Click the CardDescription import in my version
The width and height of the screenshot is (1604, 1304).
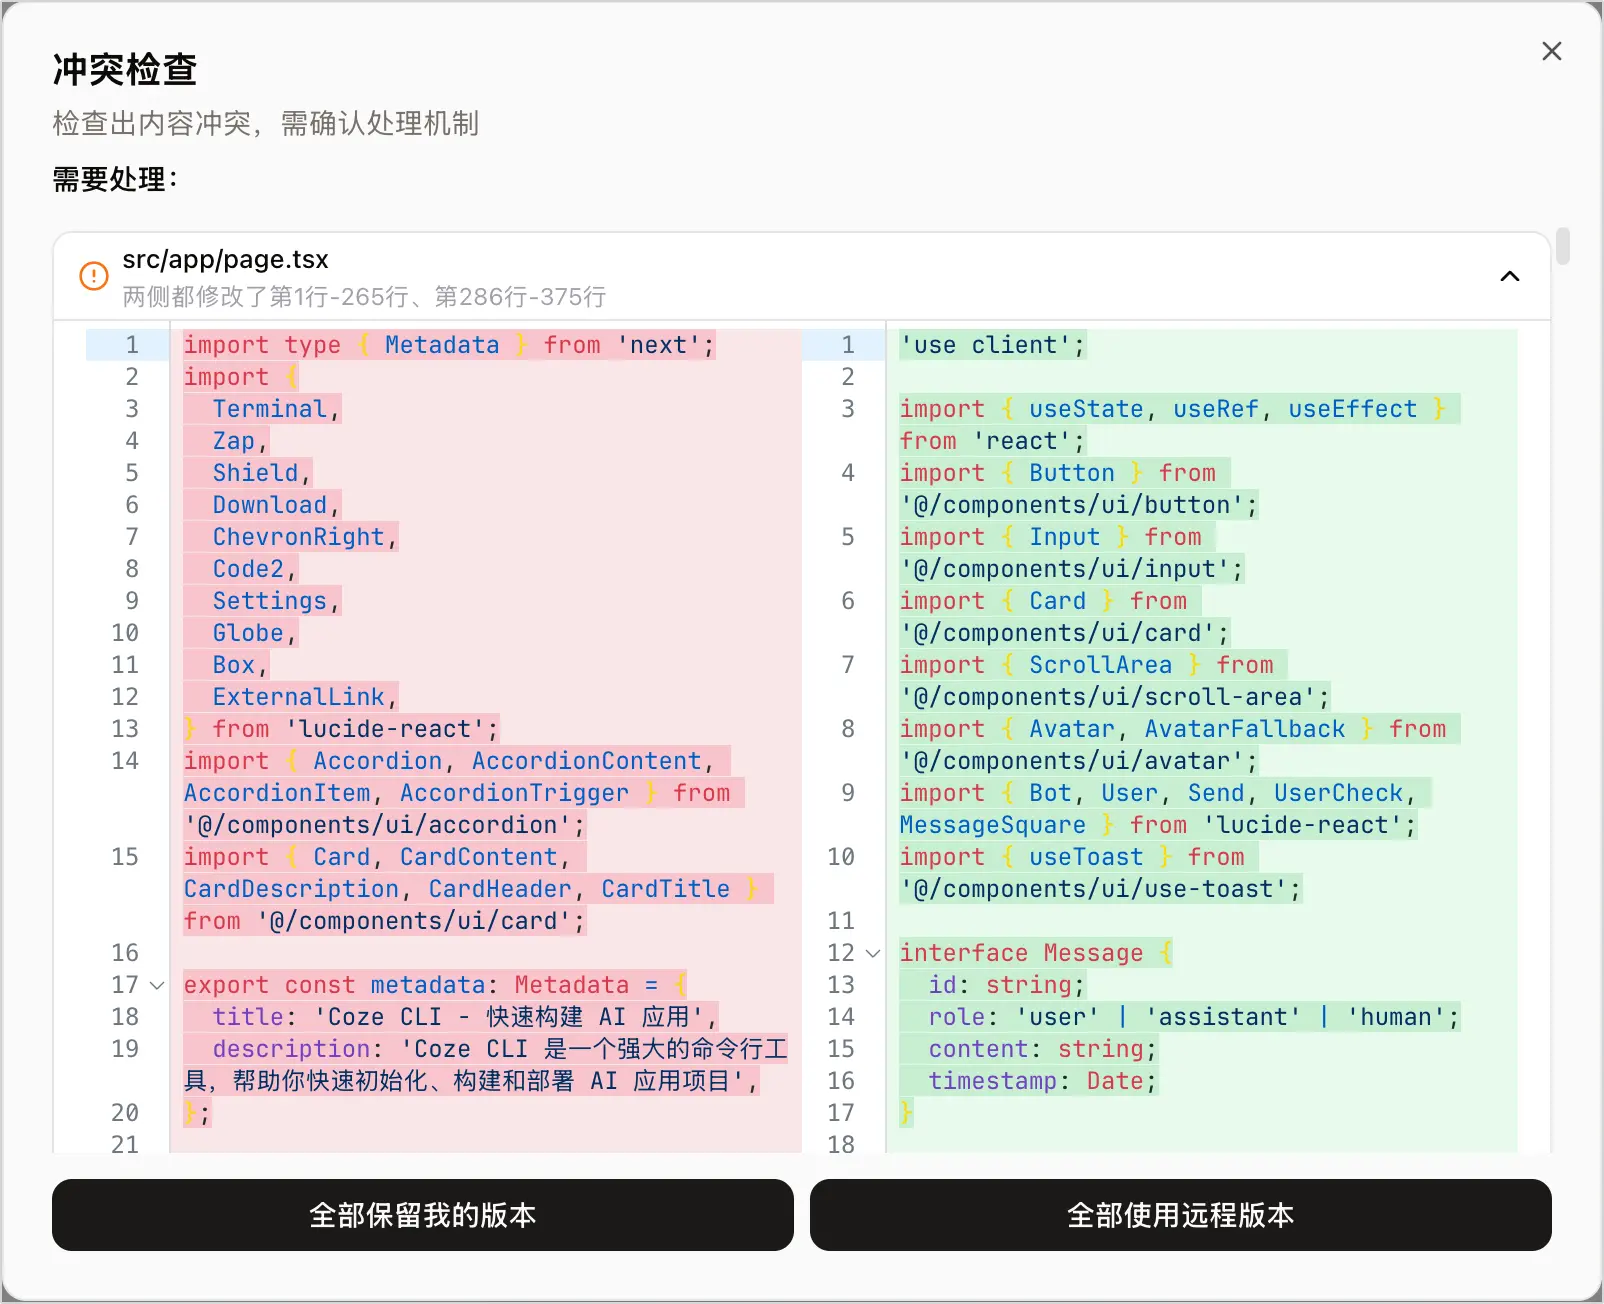291,889
